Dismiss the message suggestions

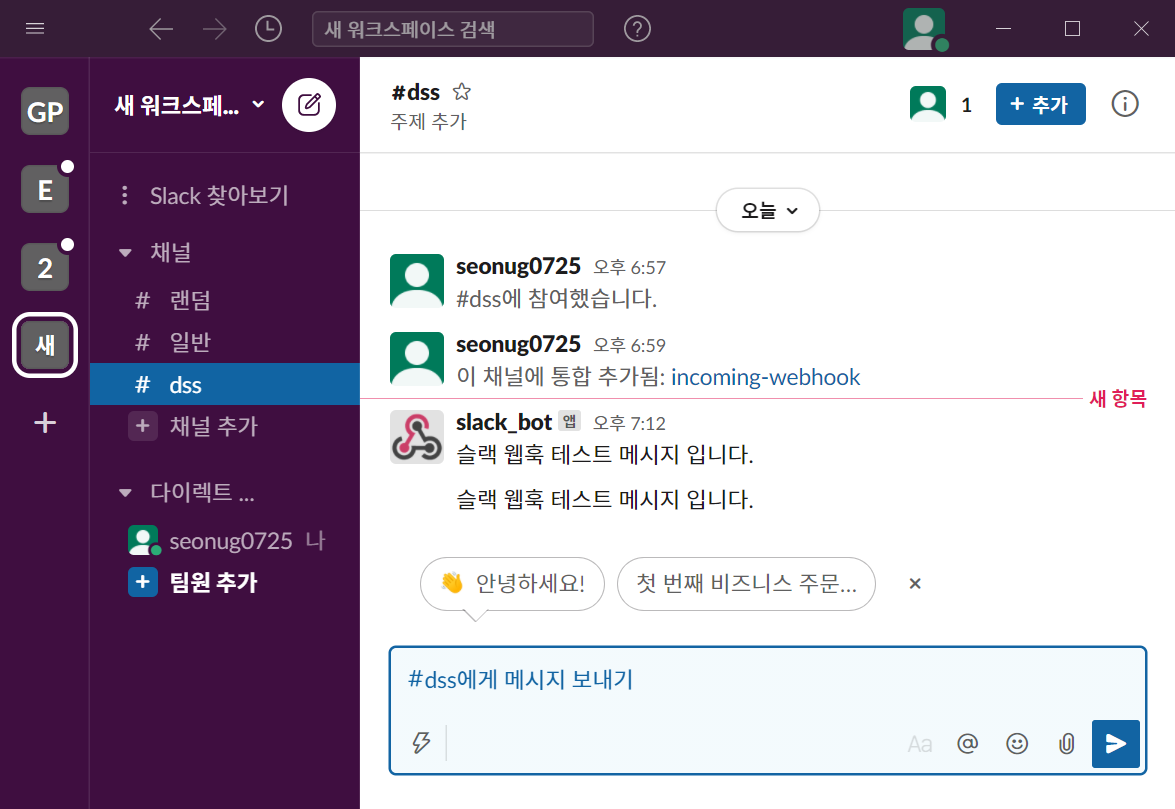pyautogui.click(x=914, y=584)
